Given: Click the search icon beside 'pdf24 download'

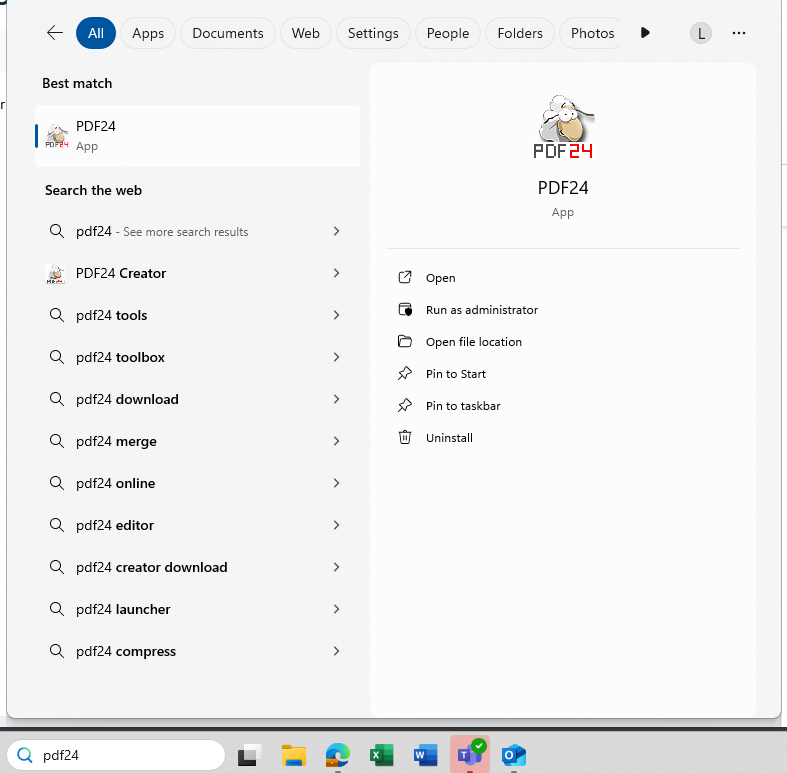Looking at the screenshot, I should [57, 399].
